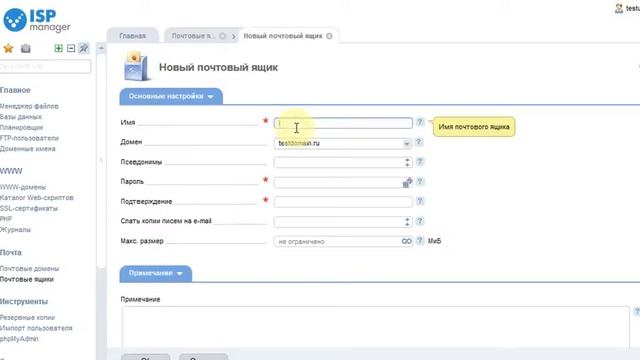Expand the Псевдонимы multi-line field
Viewport: 640px width, 360px height.
click(x=407, y=162)
